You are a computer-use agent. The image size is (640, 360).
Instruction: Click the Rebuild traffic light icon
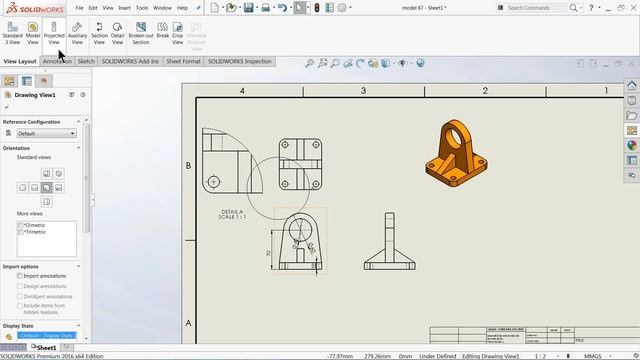point(317,7)
